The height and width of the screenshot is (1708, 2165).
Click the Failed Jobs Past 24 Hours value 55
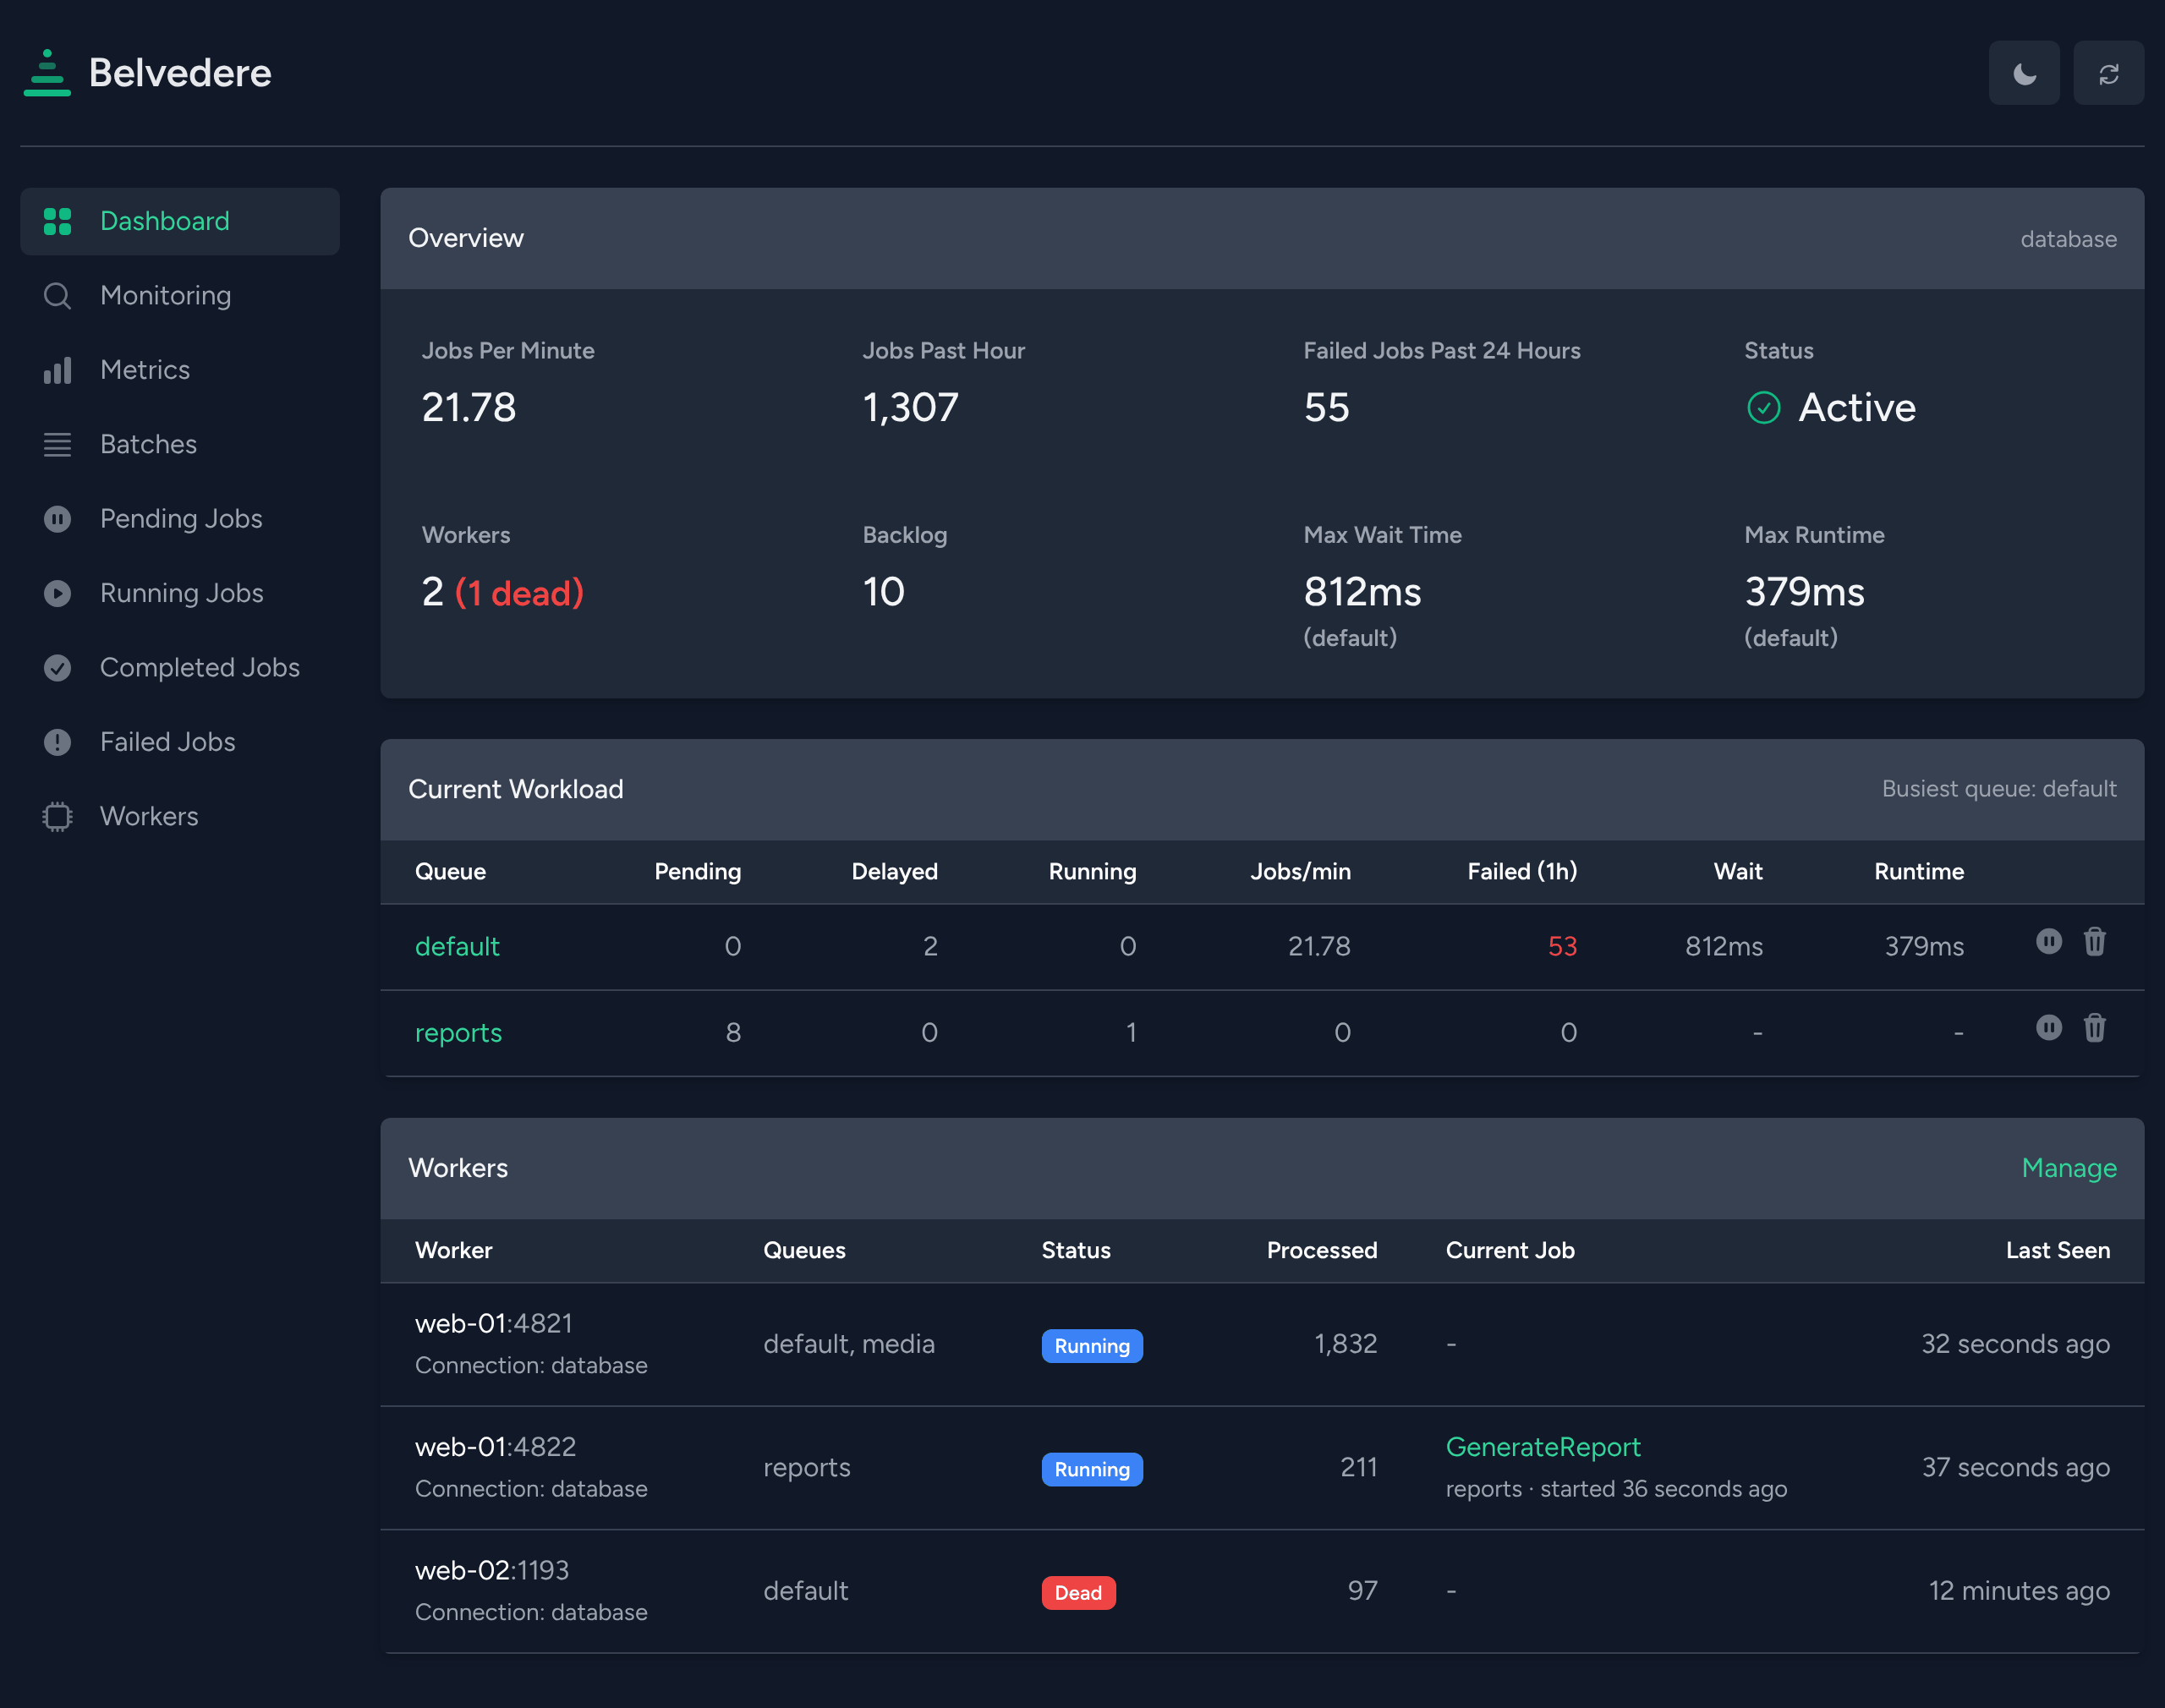(x=1327, y=407)
